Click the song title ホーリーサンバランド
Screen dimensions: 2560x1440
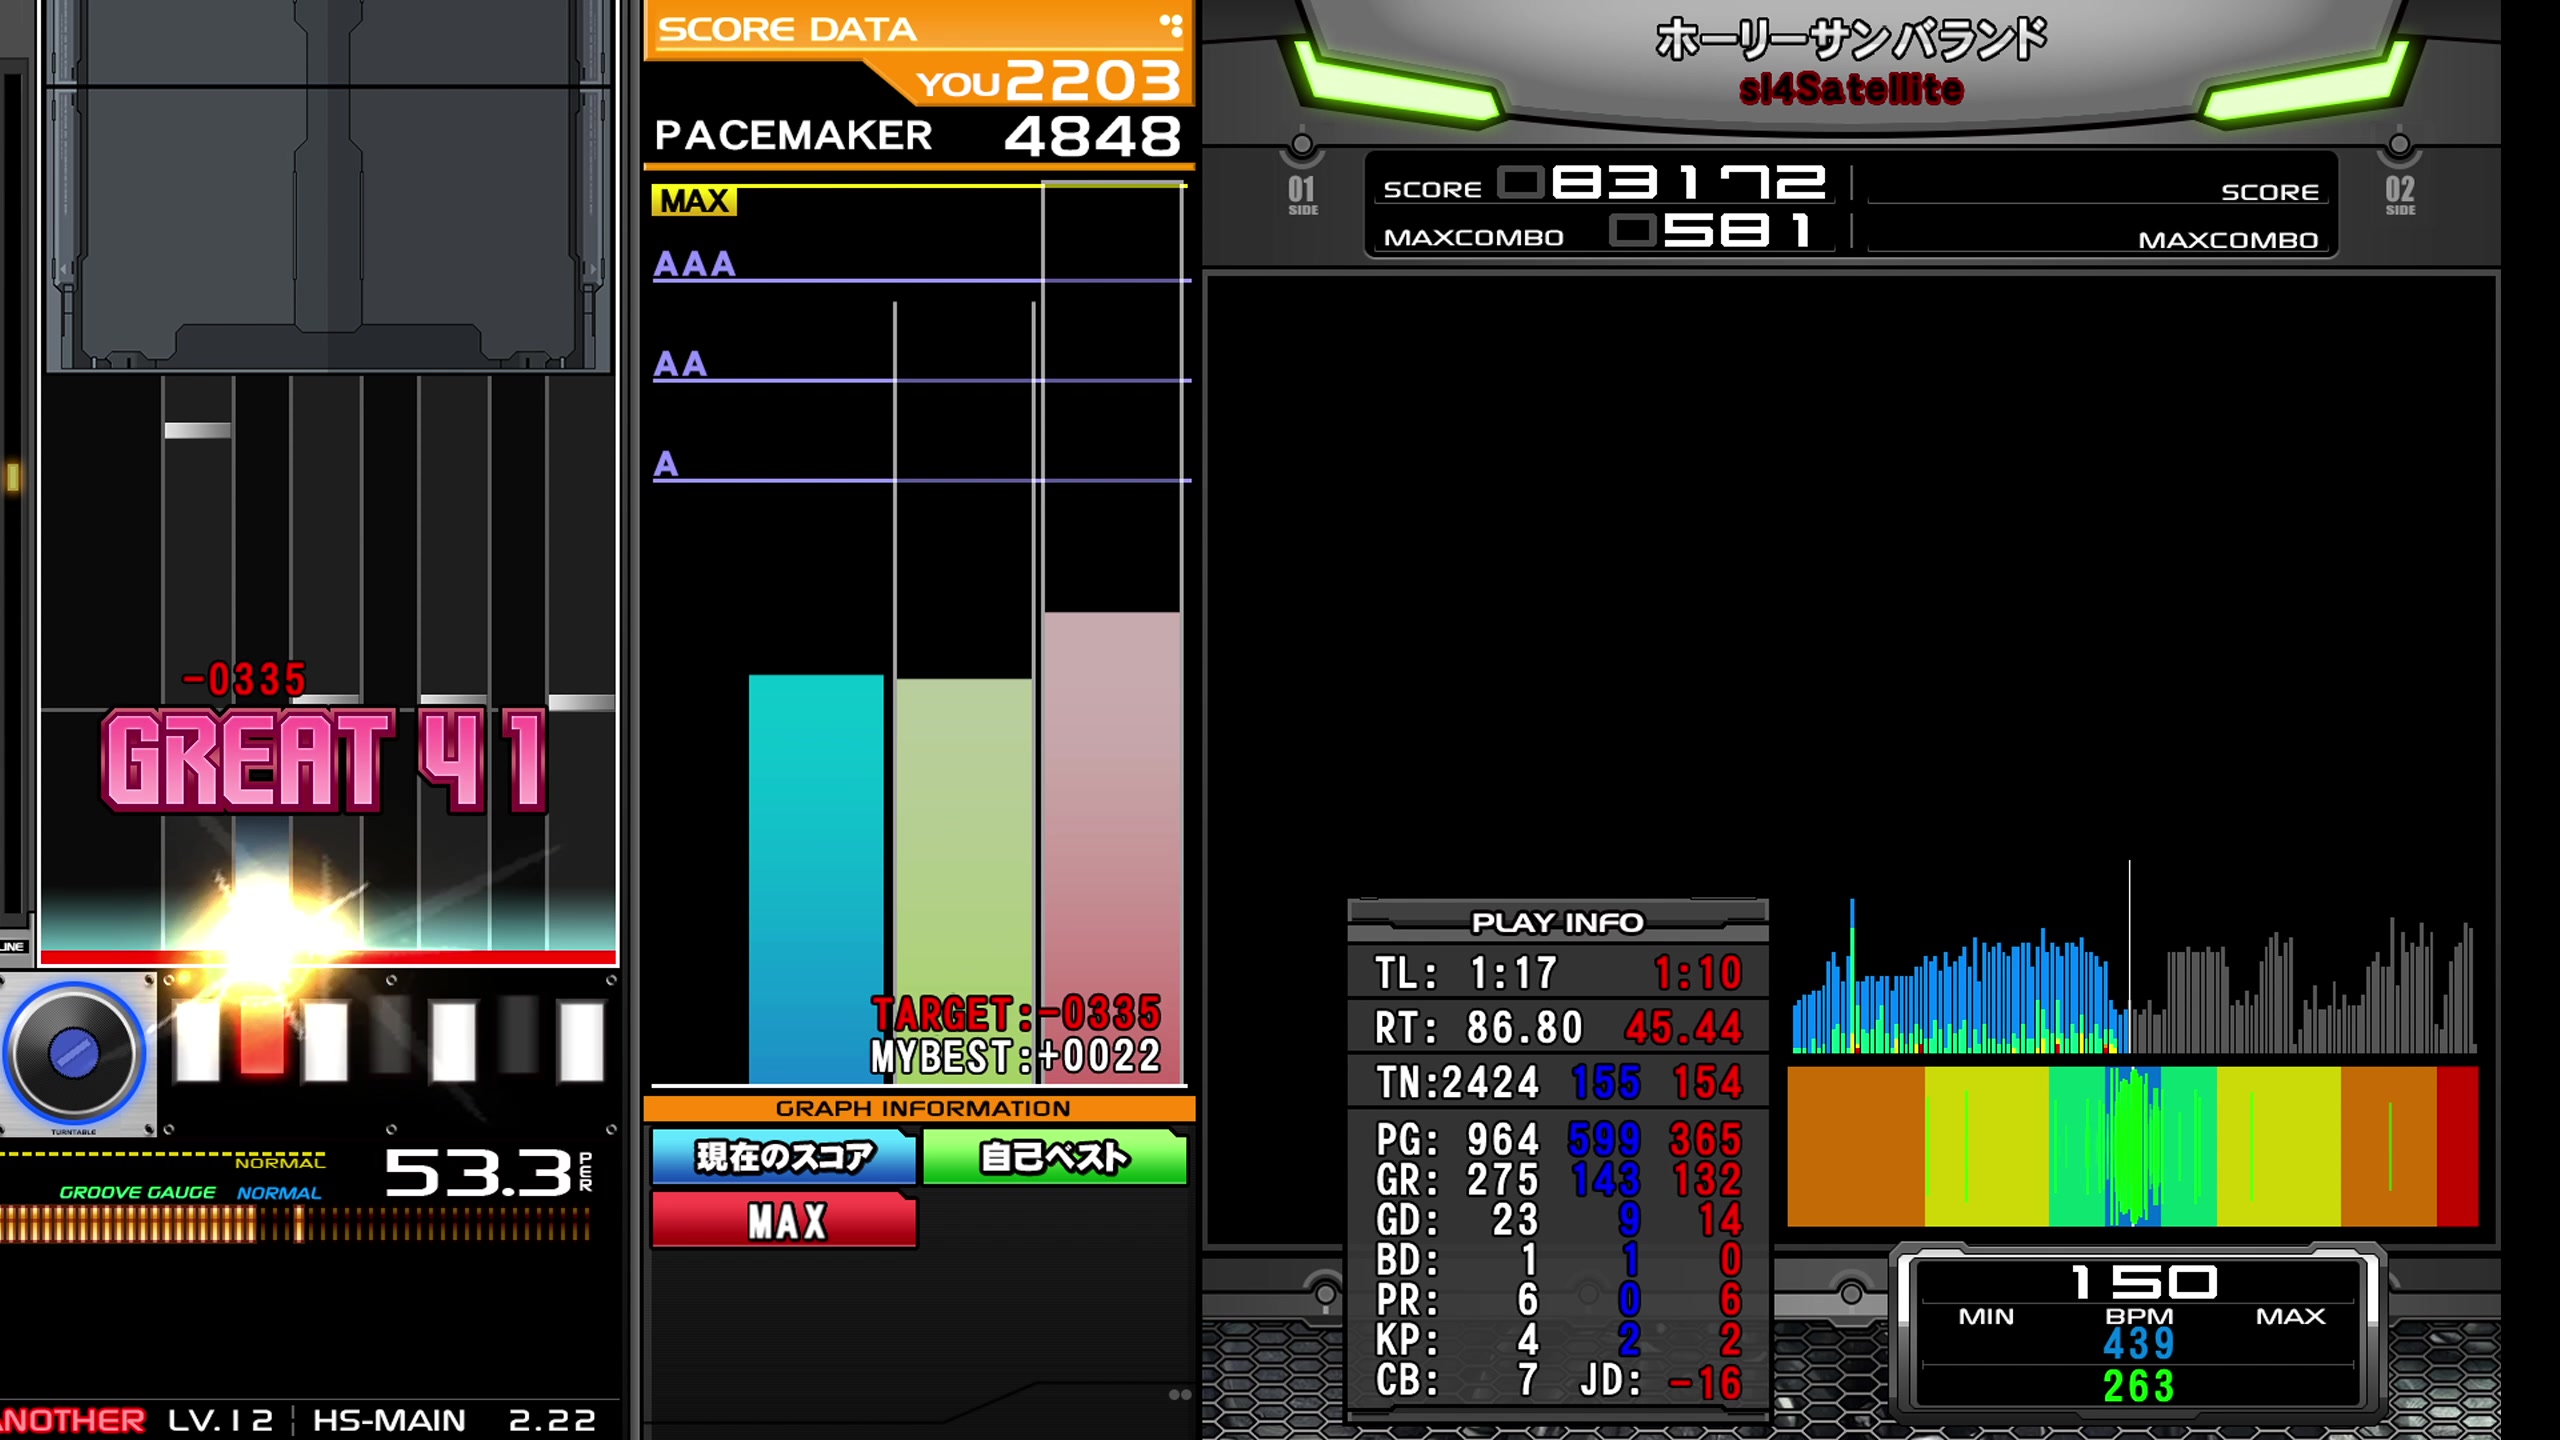[x=1851, y=40]
